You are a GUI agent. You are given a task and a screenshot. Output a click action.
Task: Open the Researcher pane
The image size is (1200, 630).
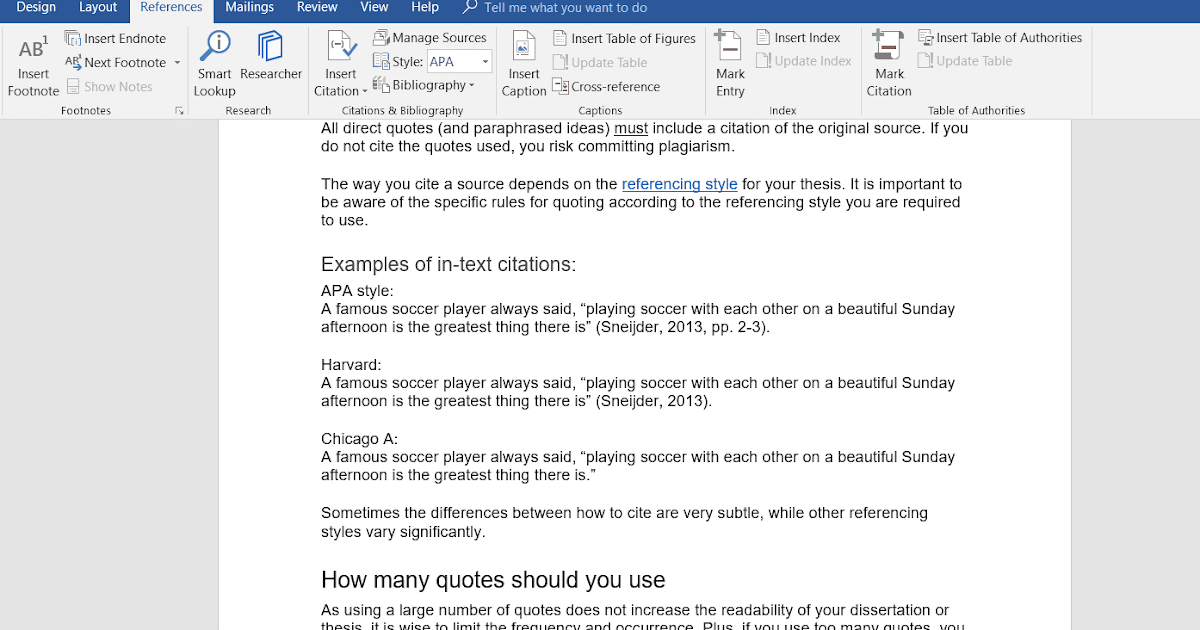(271, 56)
